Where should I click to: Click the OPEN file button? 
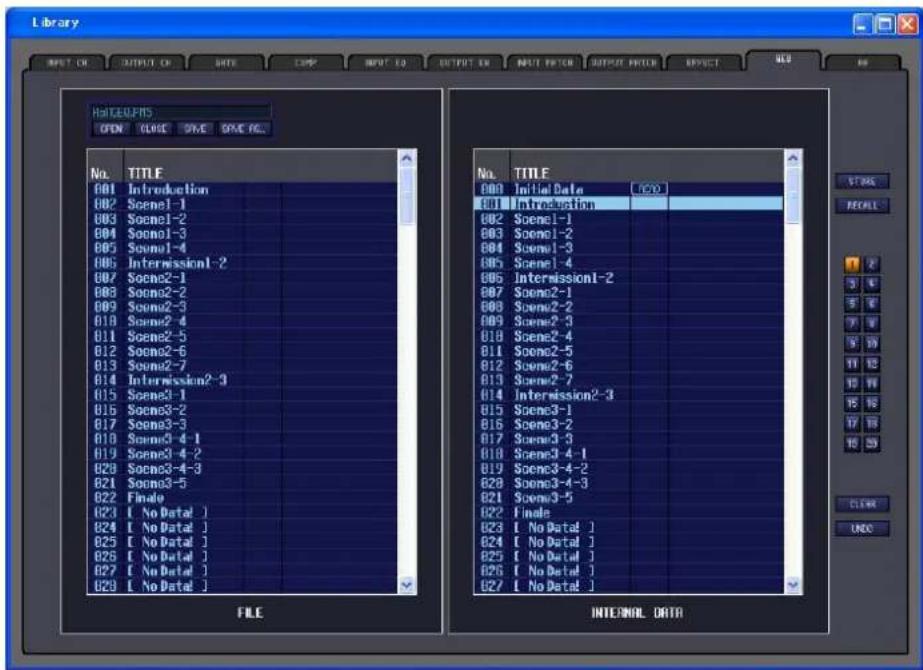pyautogui.click(x=111, y=128)
